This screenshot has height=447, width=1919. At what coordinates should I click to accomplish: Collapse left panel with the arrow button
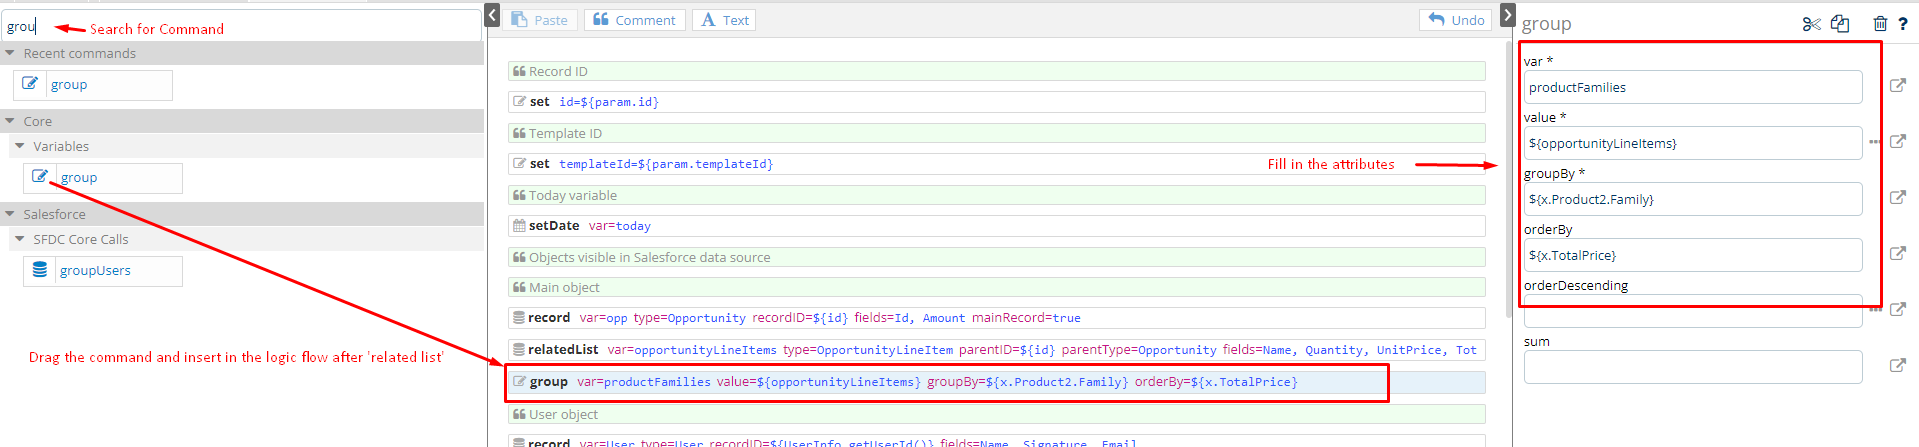(492, 15)
